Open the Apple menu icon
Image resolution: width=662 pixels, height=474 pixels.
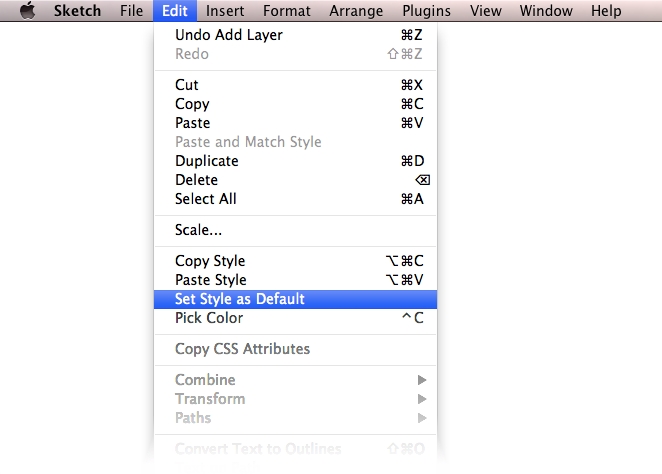click(27, 11)
